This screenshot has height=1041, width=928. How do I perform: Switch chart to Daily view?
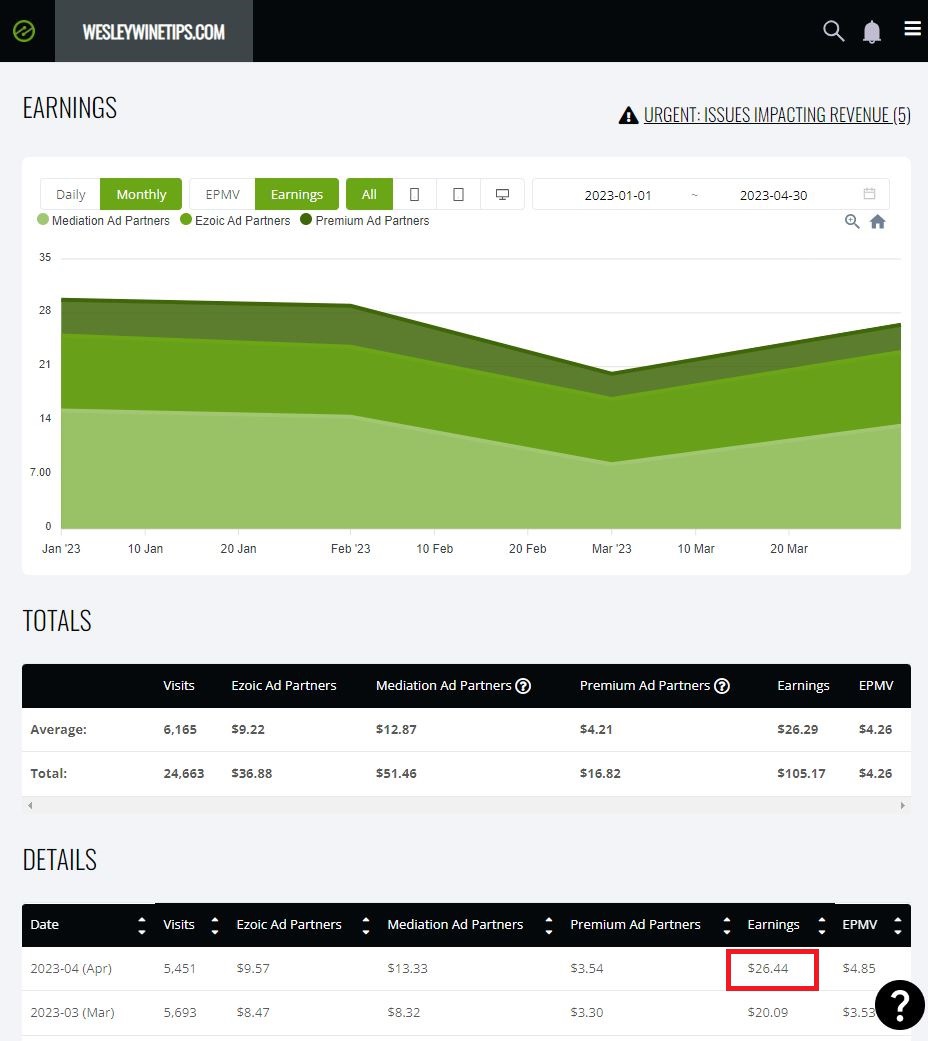point(70,195)
